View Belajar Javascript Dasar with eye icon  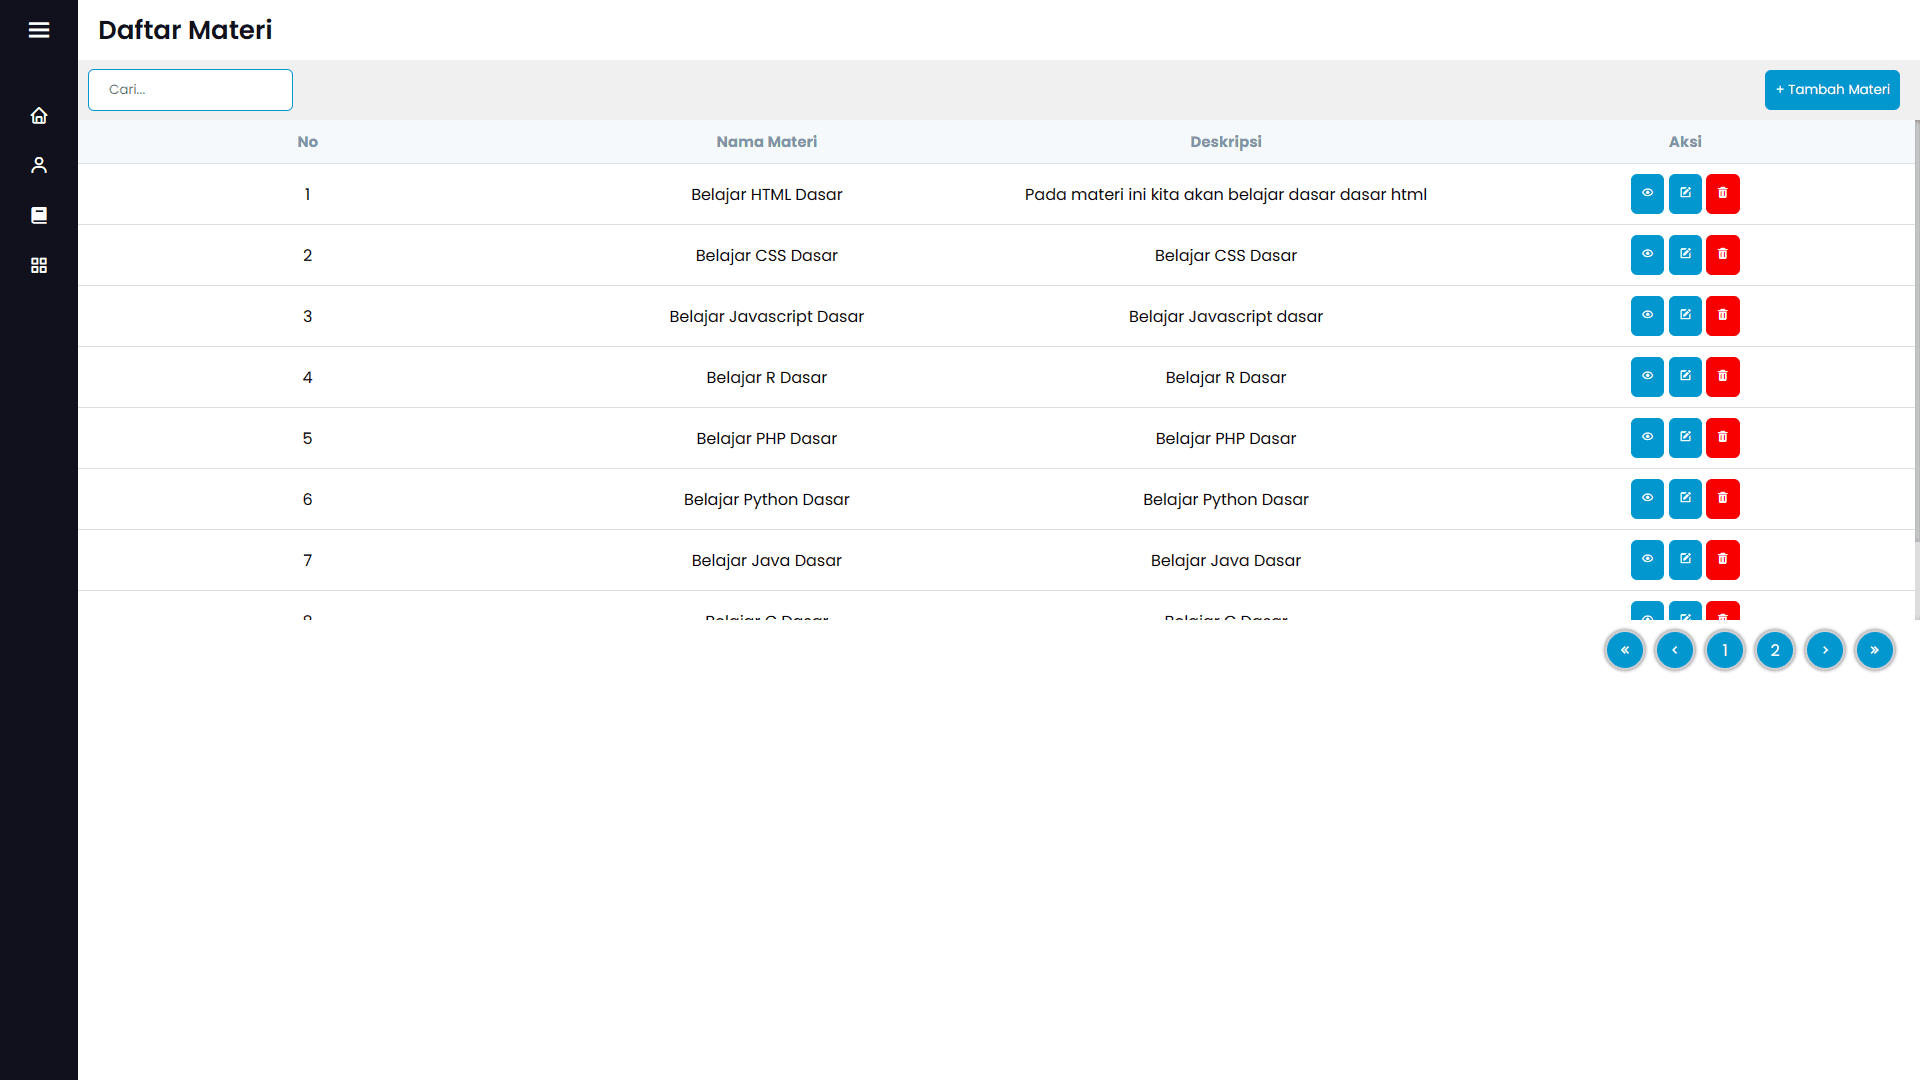(x=1647, y=316)
